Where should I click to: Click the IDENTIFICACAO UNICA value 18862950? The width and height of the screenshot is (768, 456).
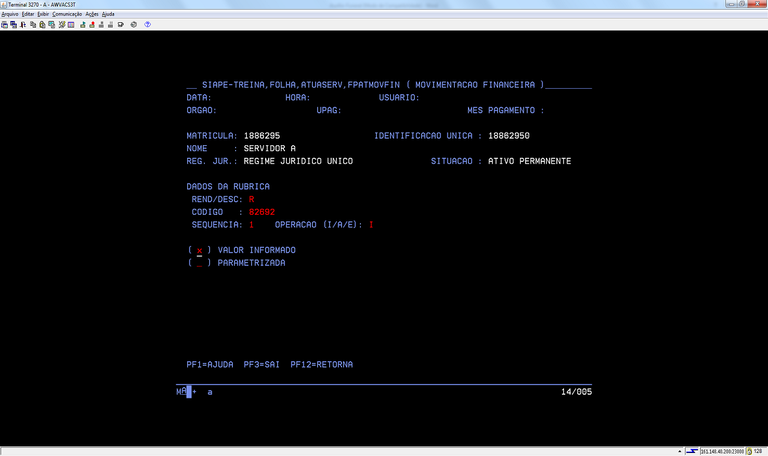tap(508, 136)
